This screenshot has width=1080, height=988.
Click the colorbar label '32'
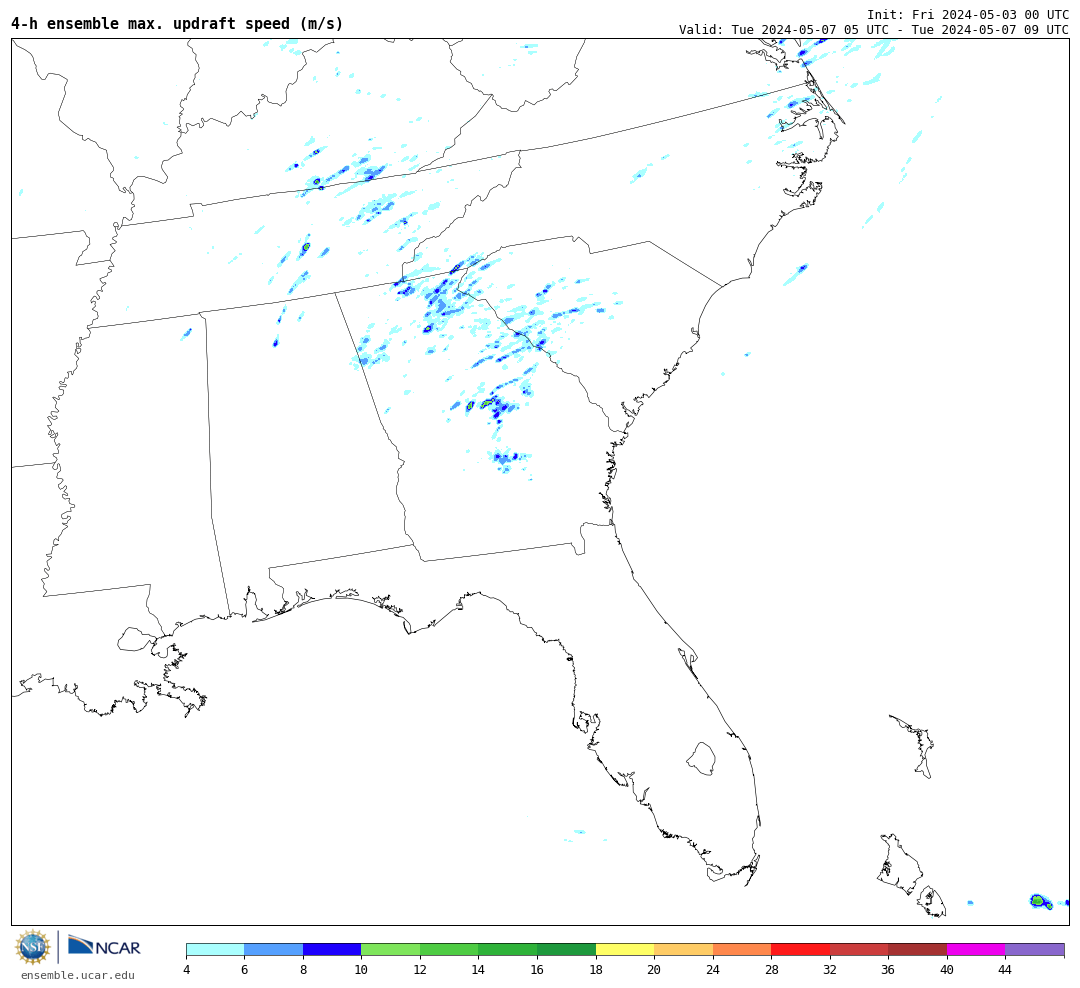click(x=830, y=970)
